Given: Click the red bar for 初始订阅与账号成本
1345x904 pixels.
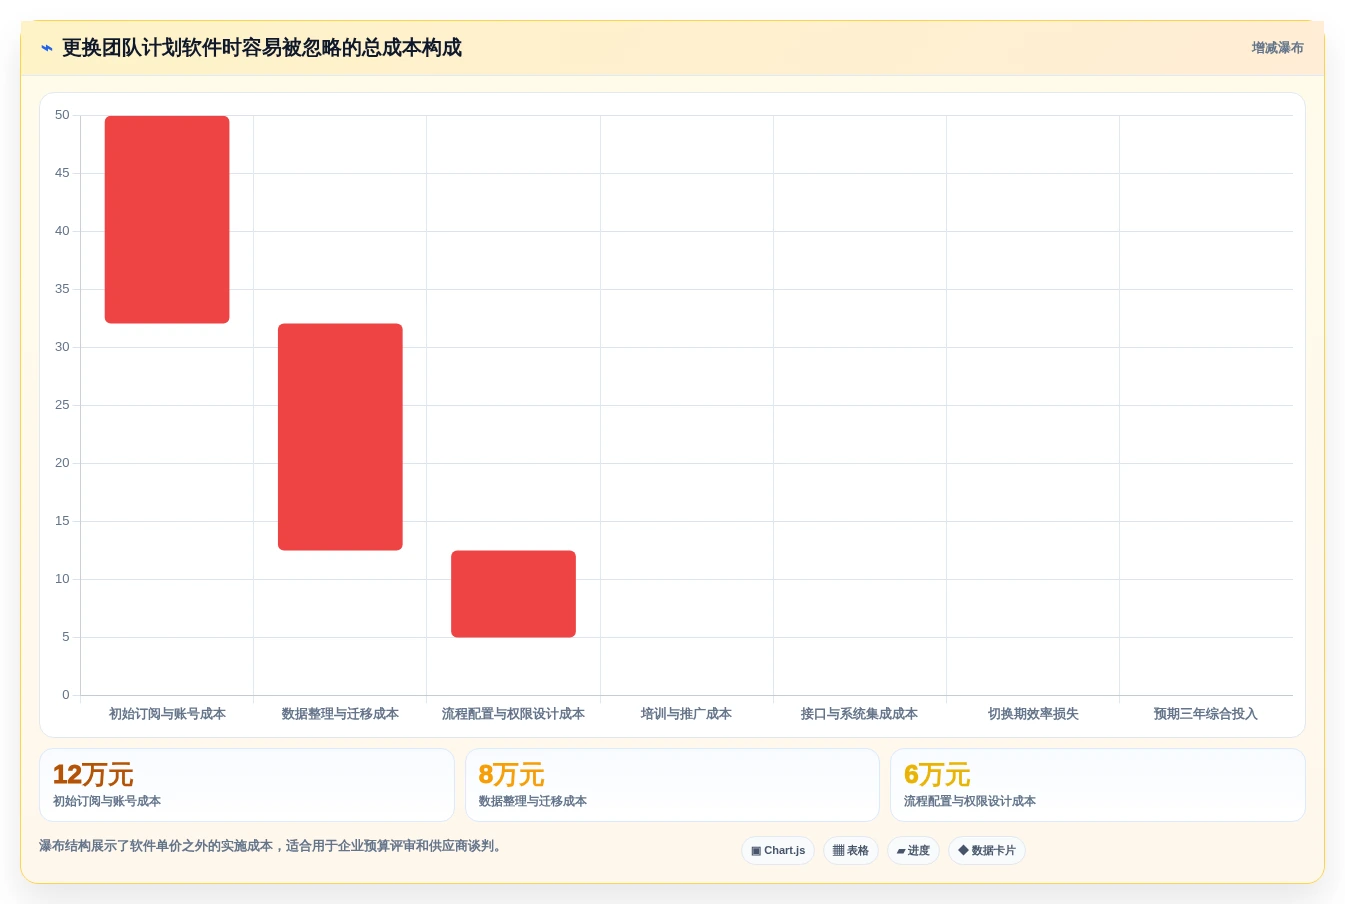Looking at the screenshot, I should point(167,220).
